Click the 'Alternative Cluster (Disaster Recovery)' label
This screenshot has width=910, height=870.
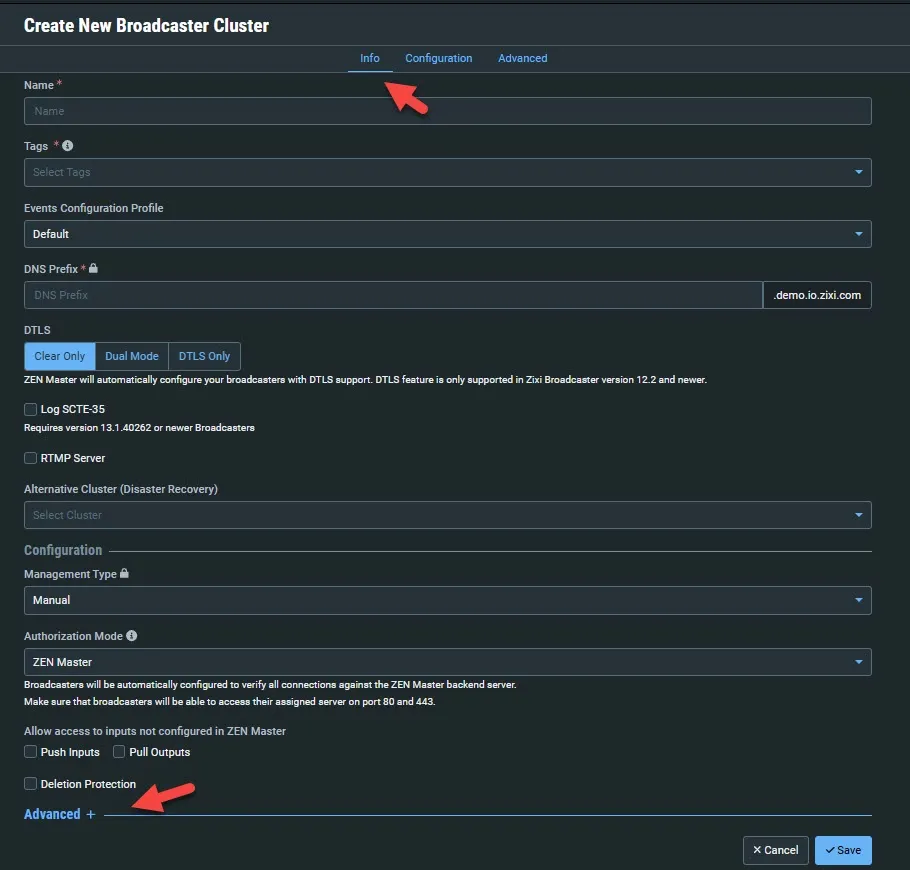click(121, 489)
